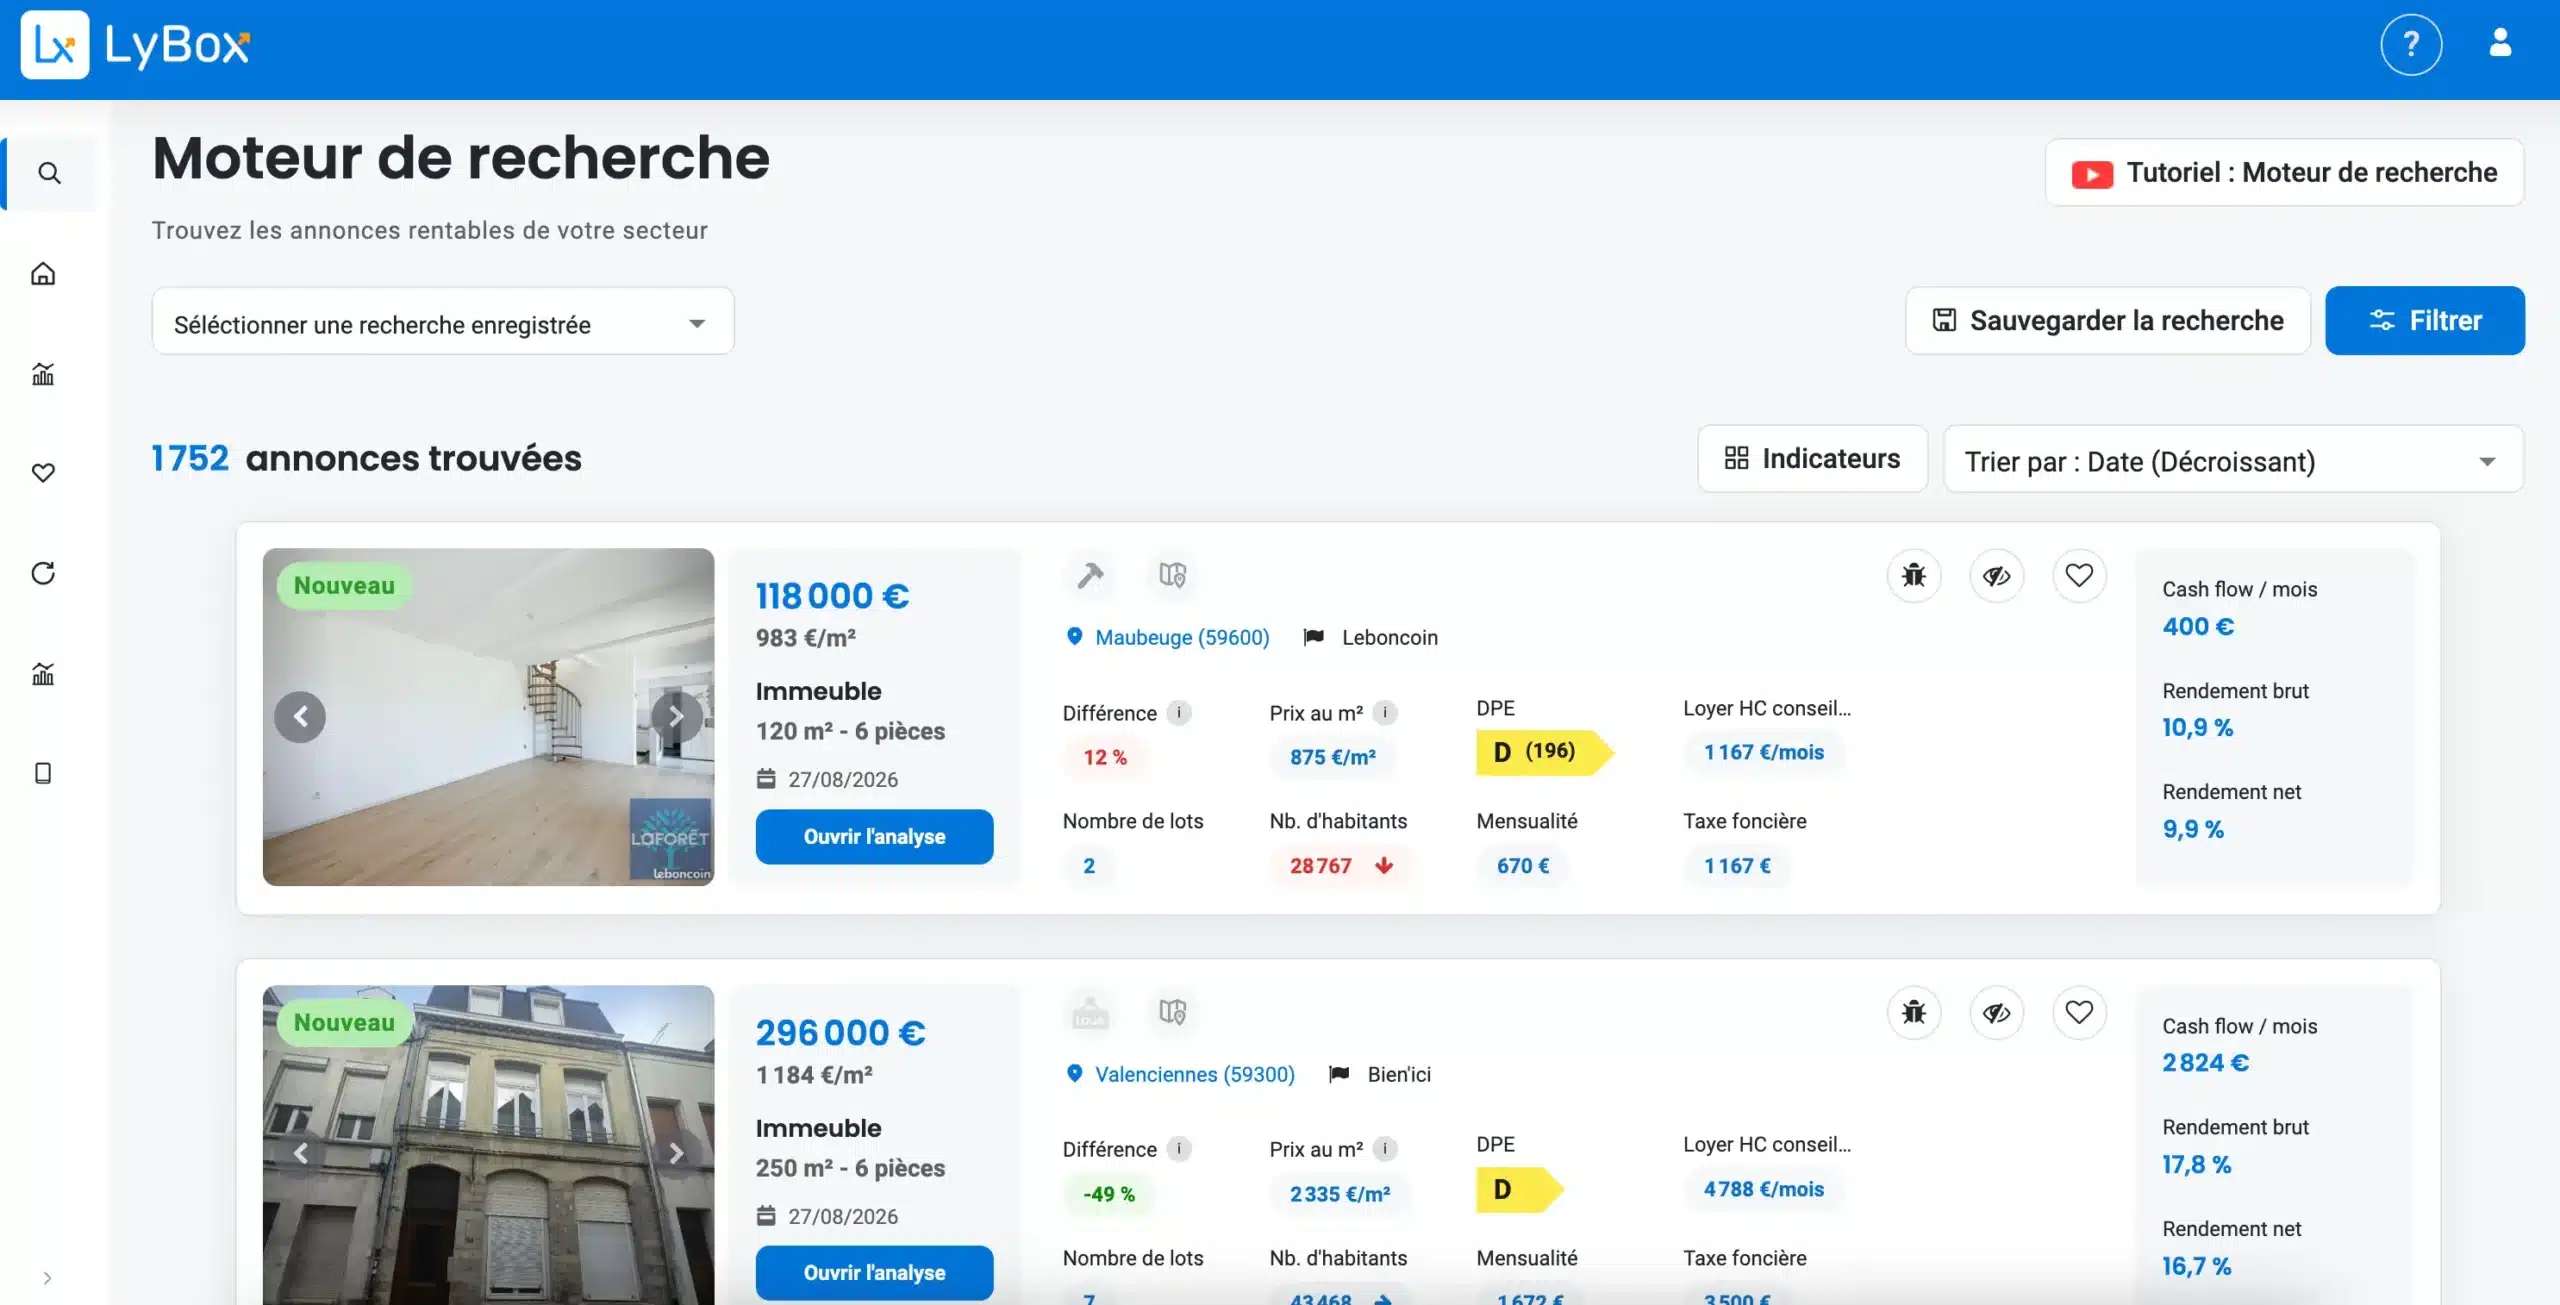
Task: Open the saved search selection dropdown
Action: [443, 322]
